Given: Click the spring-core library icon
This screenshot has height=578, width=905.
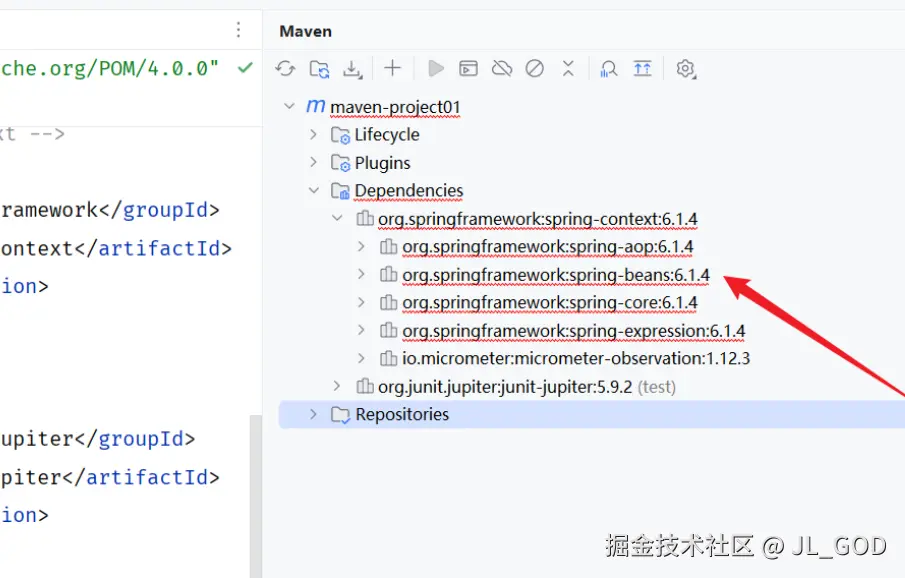Looking at the screenshot, I should tap(388, 302).
